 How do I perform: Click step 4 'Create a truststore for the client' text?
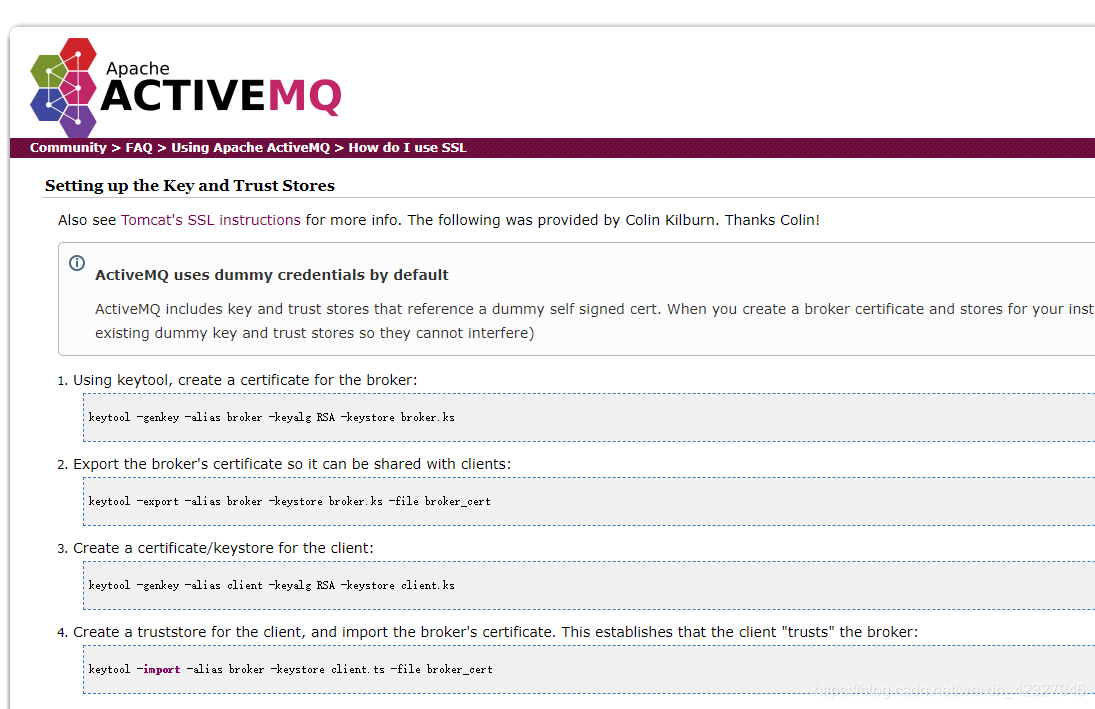(x=496, y=632)
